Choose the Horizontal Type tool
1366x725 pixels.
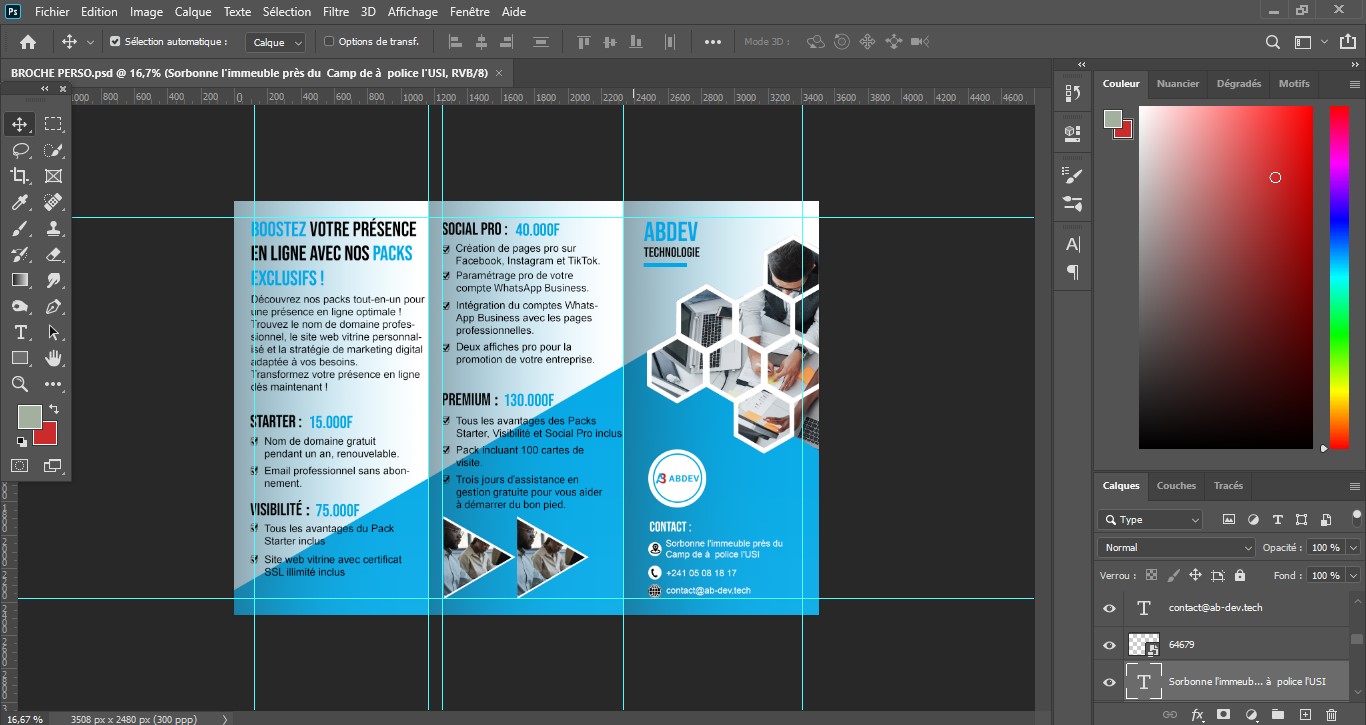(19, 332)
